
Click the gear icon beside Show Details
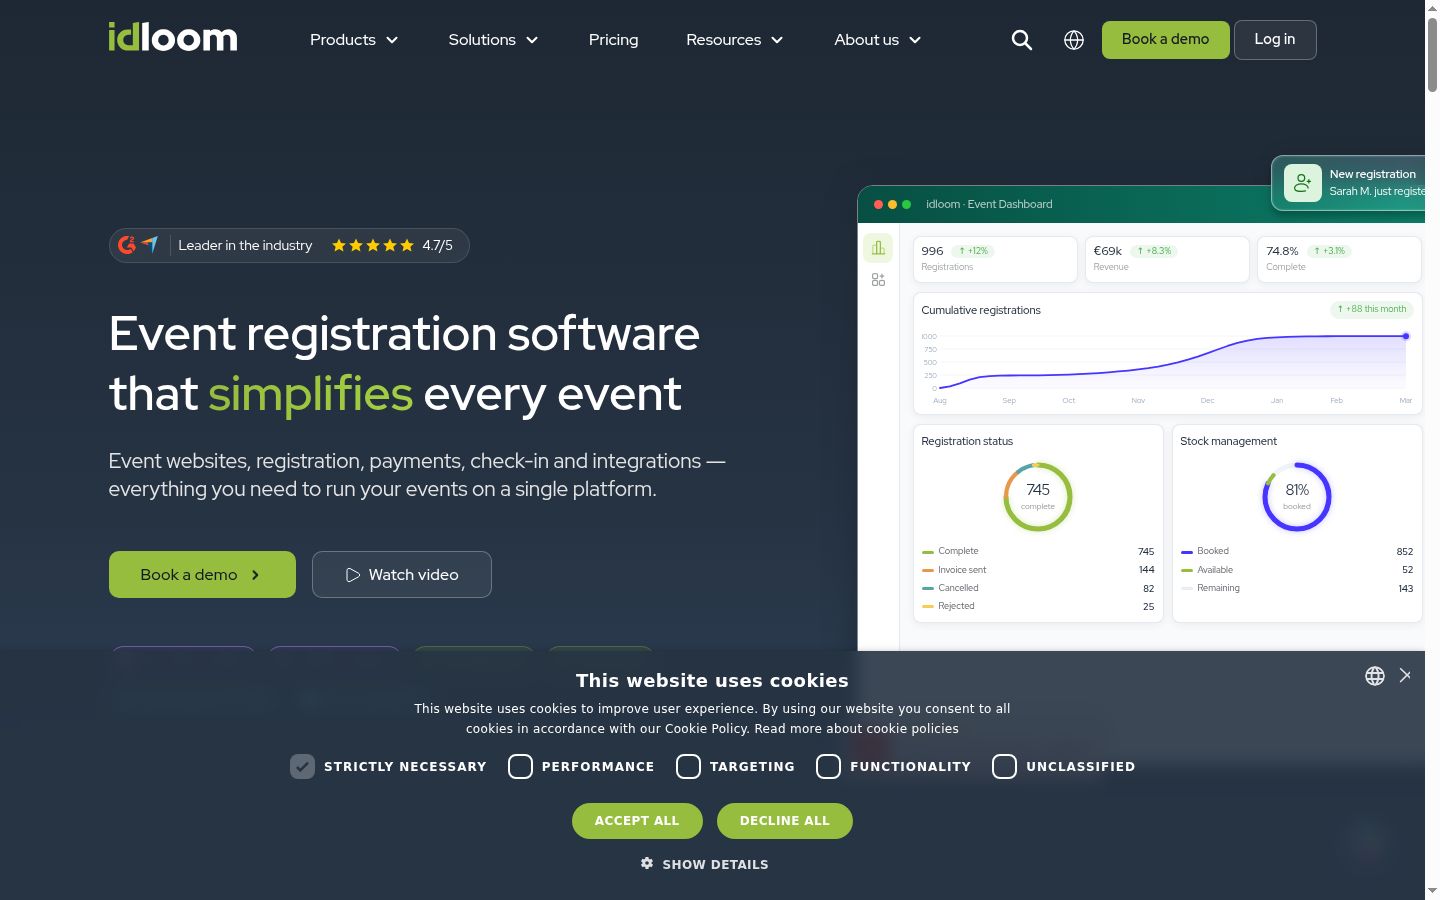tap(647, 863)
